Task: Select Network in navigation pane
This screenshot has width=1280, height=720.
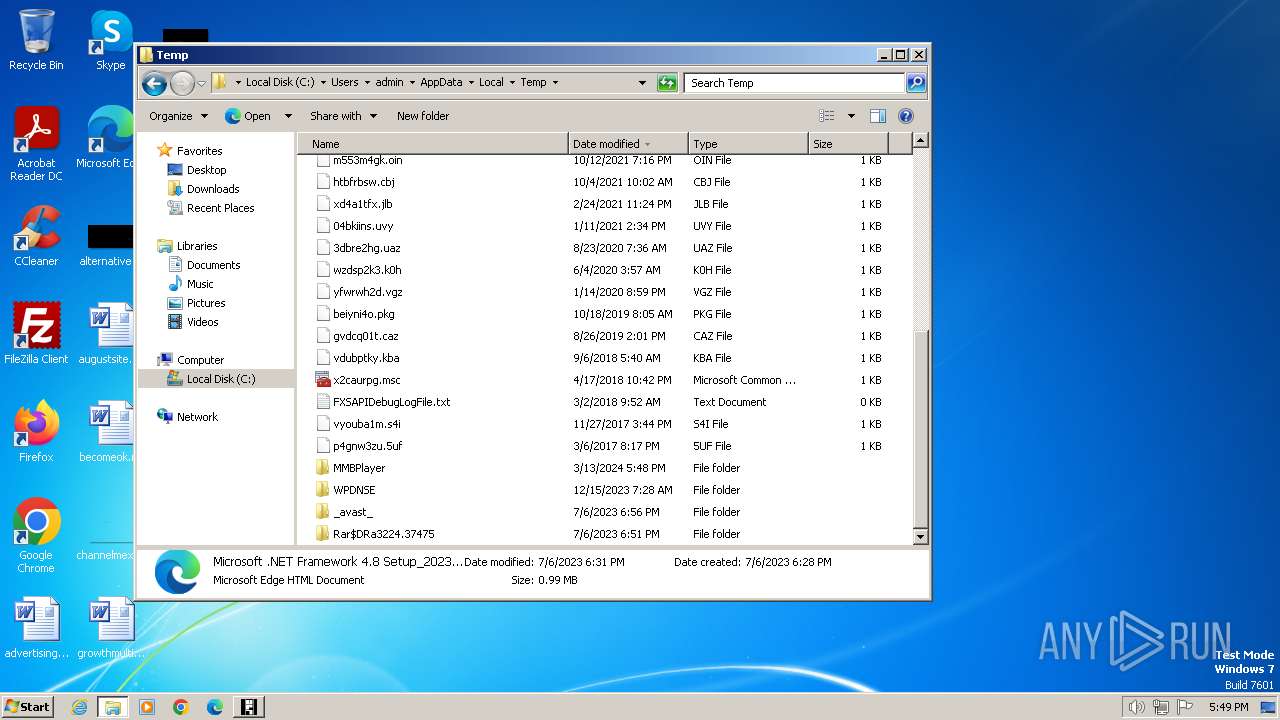Action: (197, 417)
